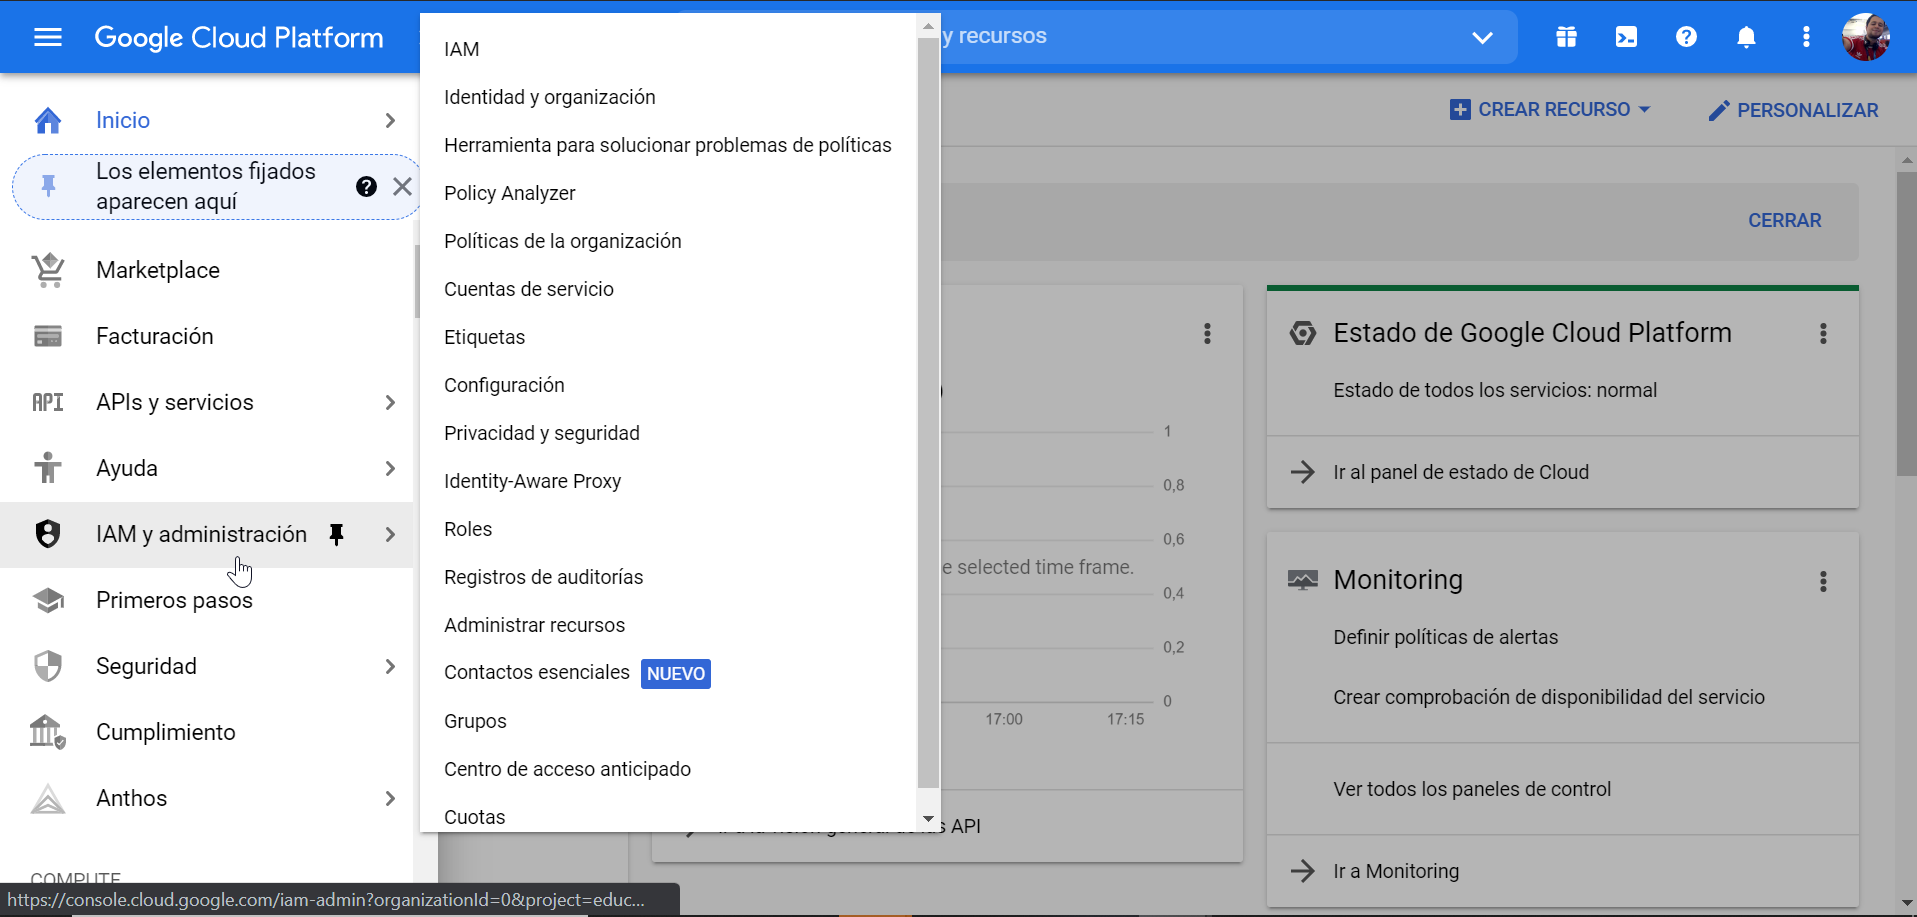Expand the Inicio submenu chevron
The height and width of the screenshot is (917, 1917).
pyautogui.click(x=390, y=120)
